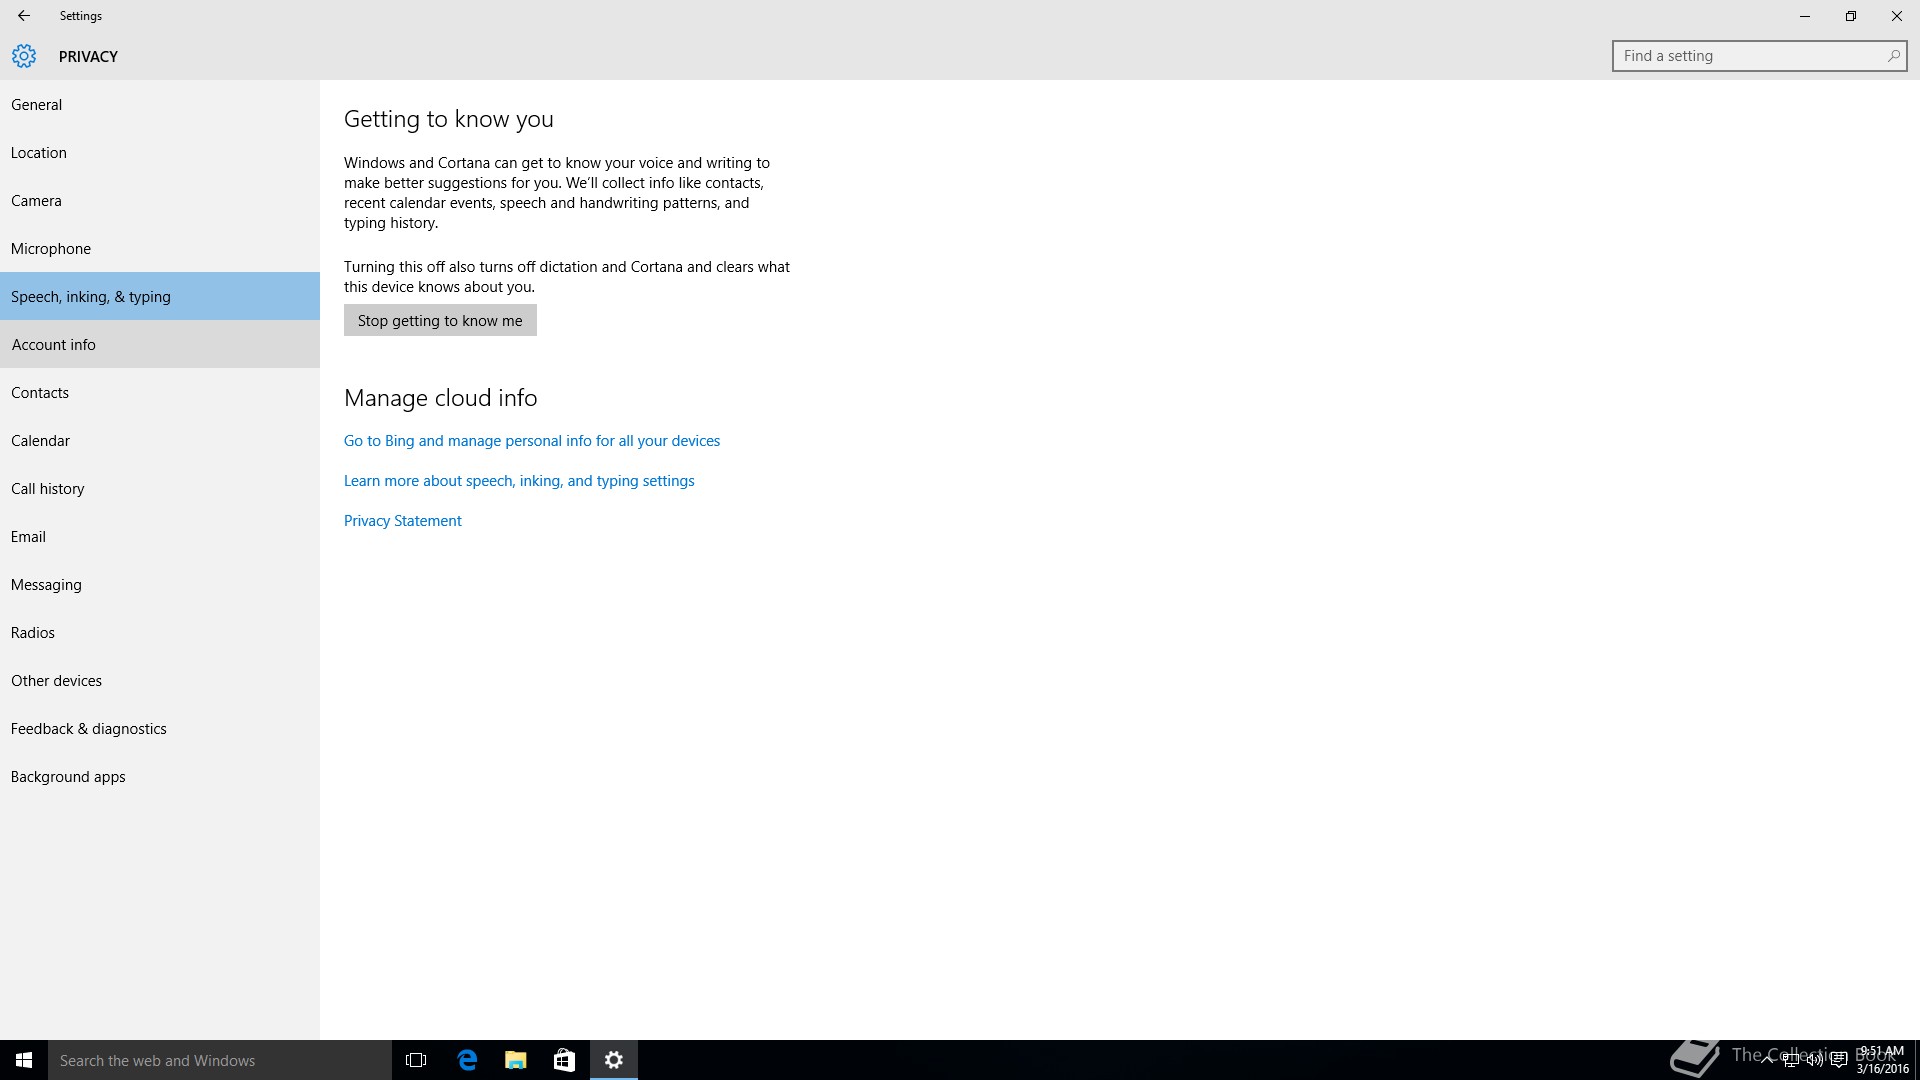Viewport: 1920px width, 1080px height.
Task: Click Search the web and Windows box
Action: 220,1060
